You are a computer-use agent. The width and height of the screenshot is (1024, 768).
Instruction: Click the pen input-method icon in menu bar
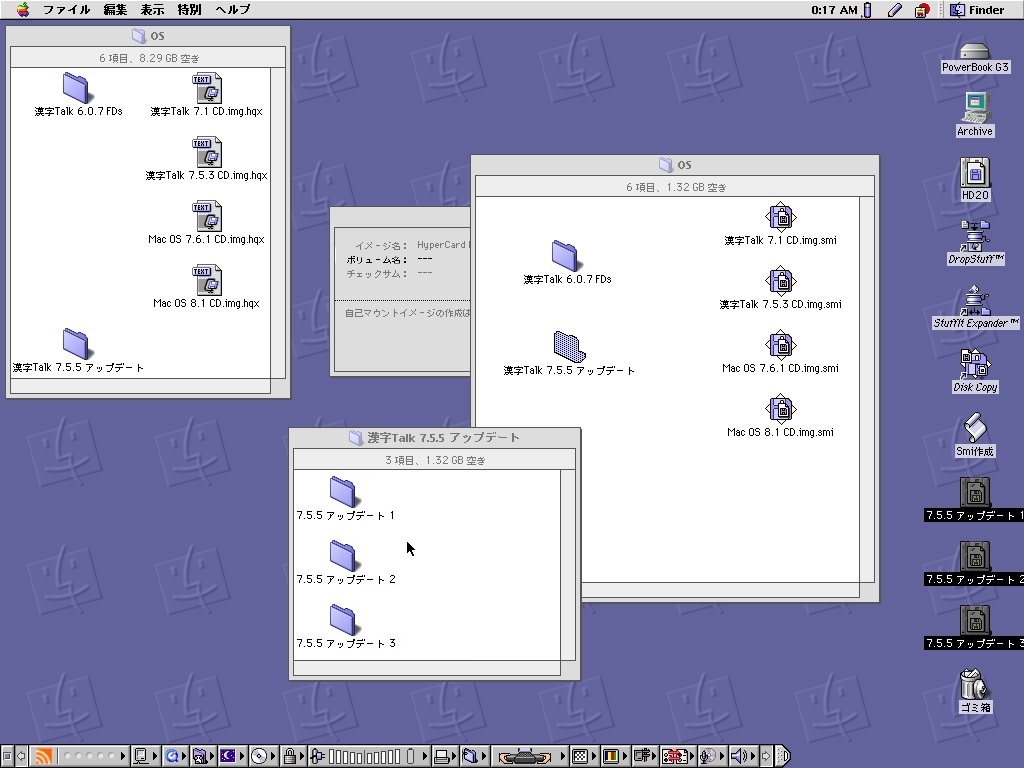(x=895, y=9)
